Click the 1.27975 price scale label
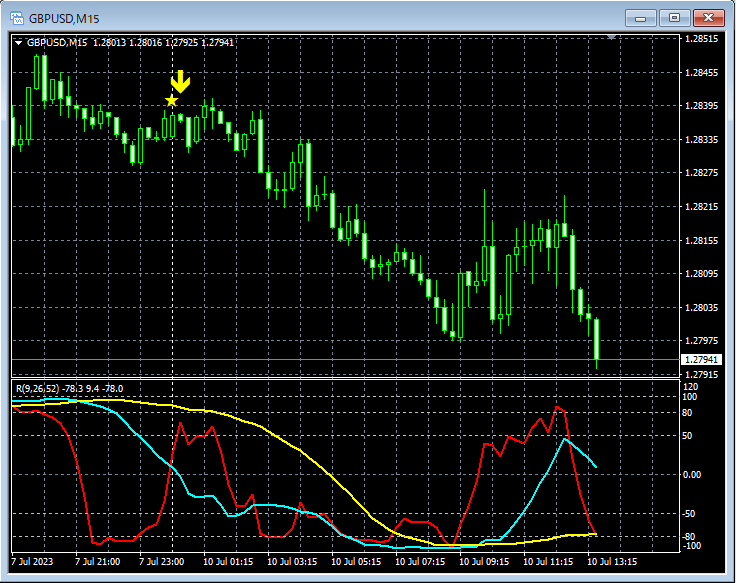This screenshot has width=737, height=583. [701, 340]
